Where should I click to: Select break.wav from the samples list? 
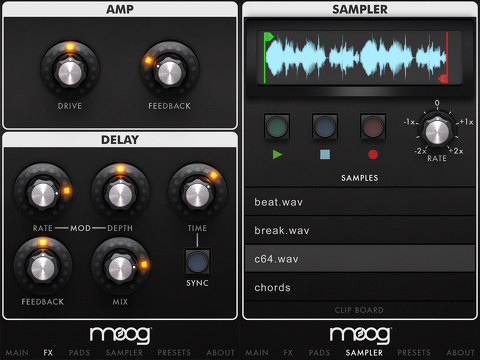360,230
